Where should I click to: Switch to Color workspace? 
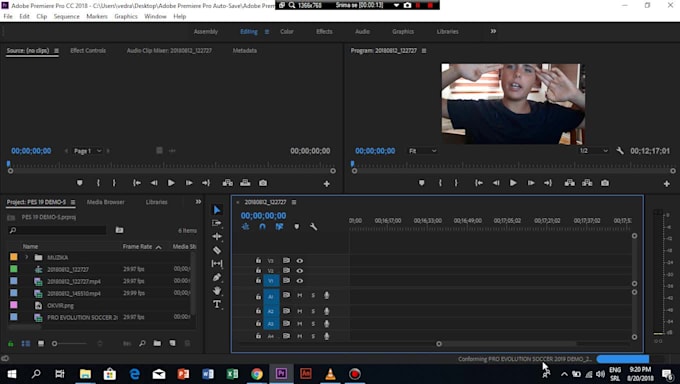pos(287,32)
